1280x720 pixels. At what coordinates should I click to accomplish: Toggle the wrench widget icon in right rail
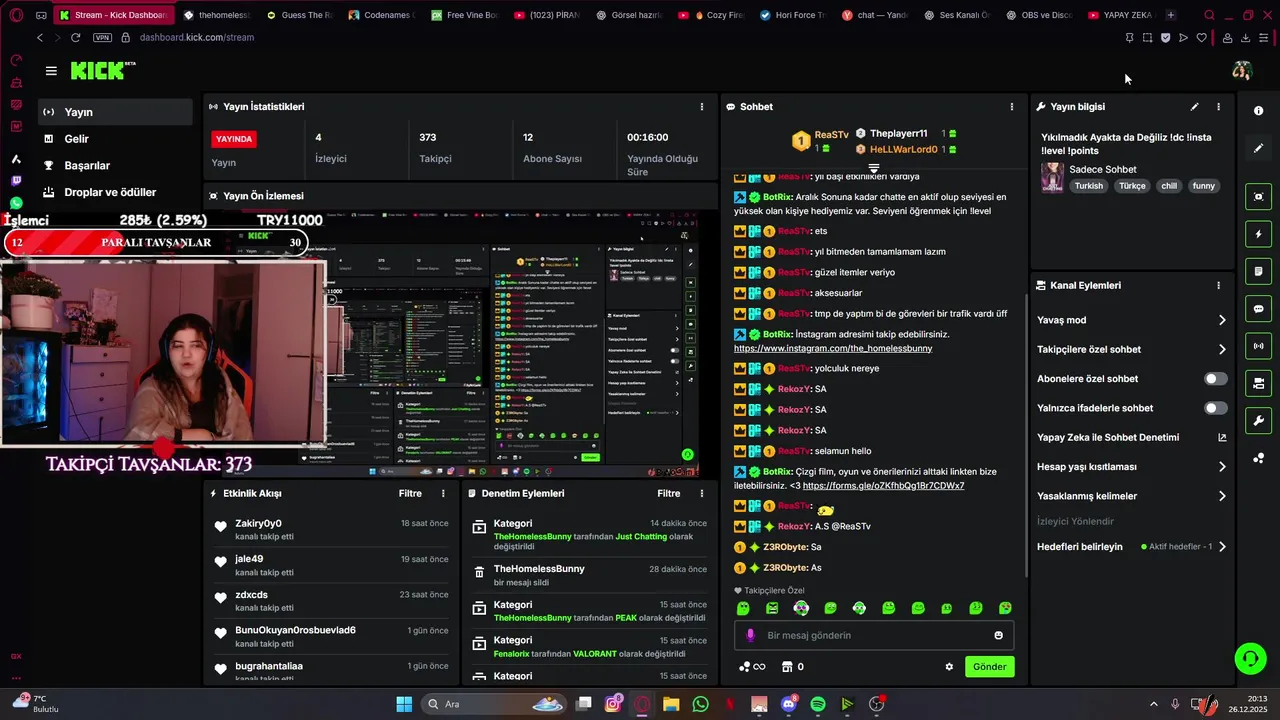1258,420
